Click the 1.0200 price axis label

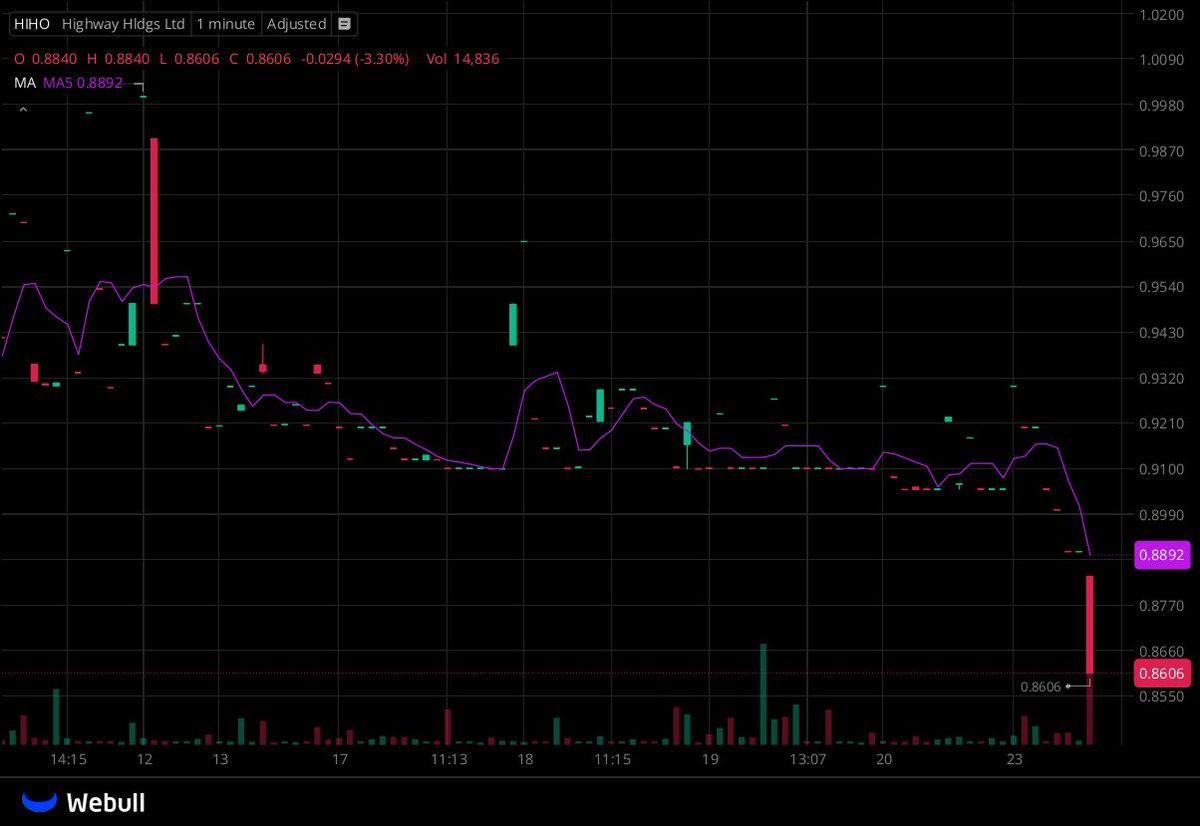click(1162, 15)
